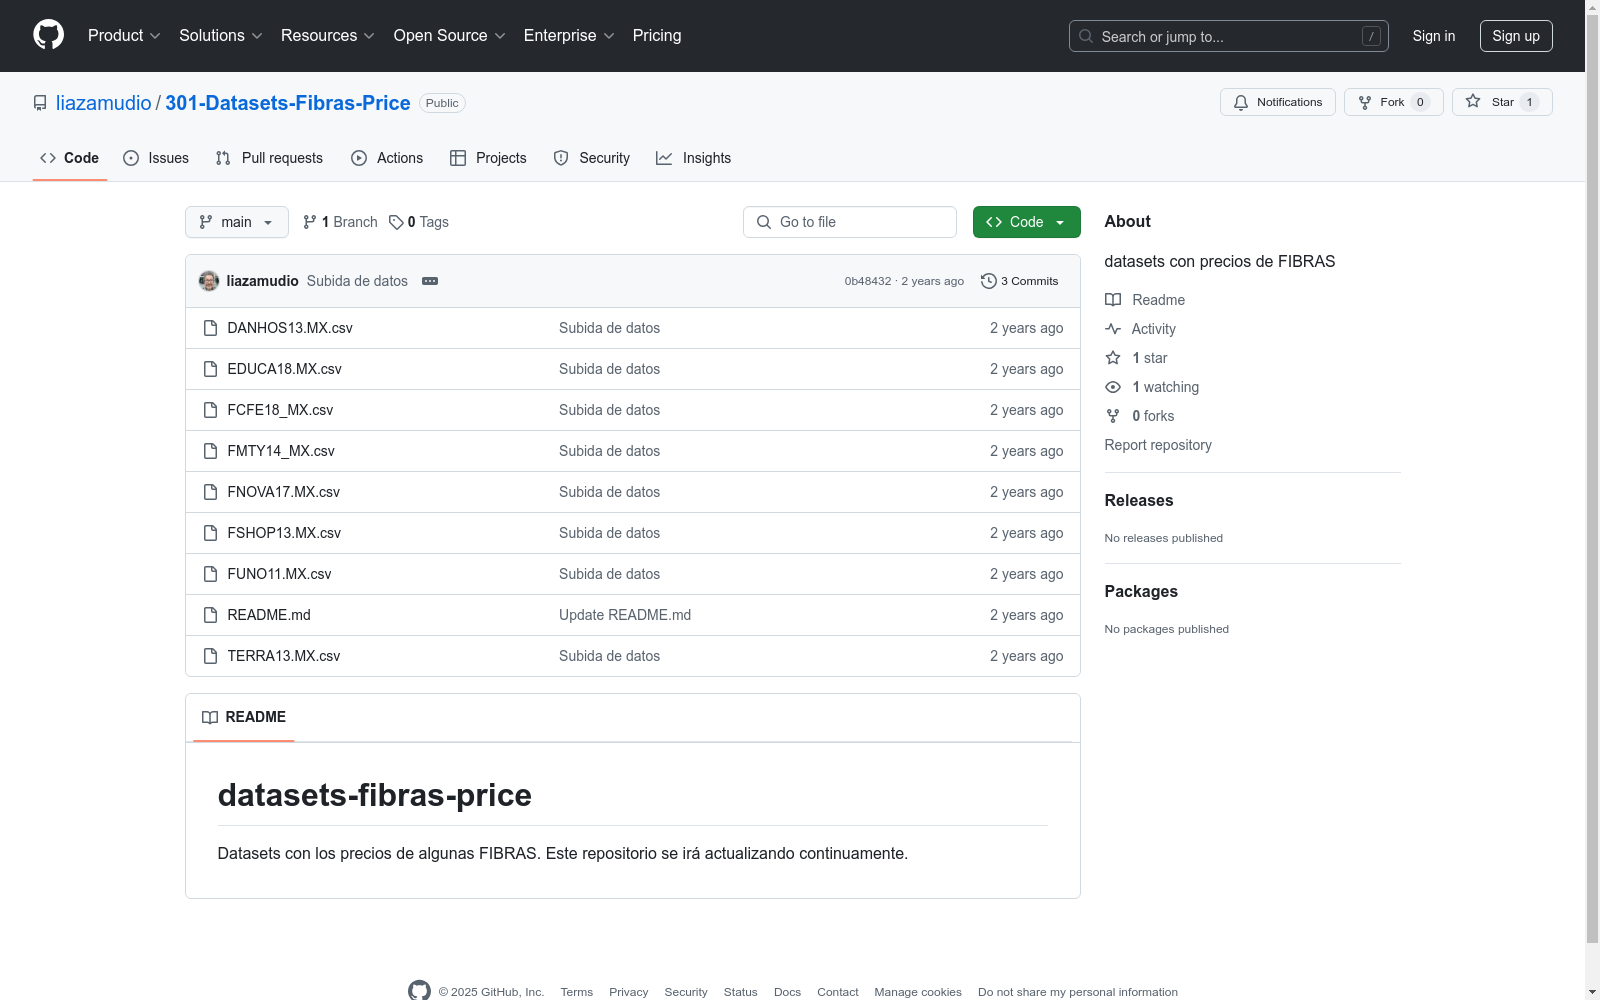Click the branch icon beside 1 Branch

point(310,222)
